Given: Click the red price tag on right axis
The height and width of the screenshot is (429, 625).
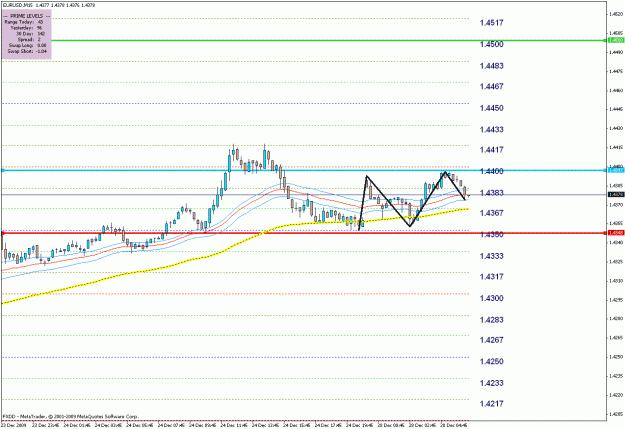Looking at the screenshot, I should pyautogui.click(x=615, y=232).
